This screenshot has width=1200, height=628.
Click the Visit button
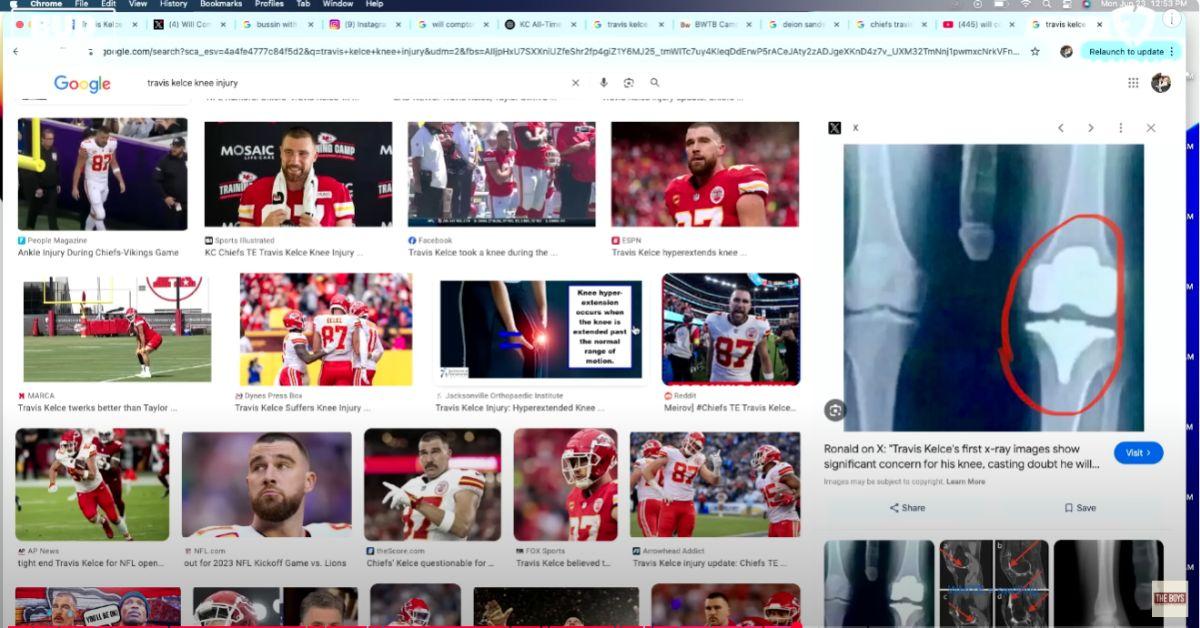[x=1138, y=453]
